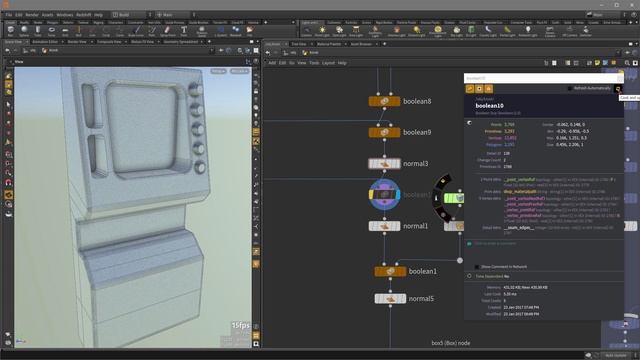This screenshot has width=640, height=360.
Task: Add a Point Light from shelf
Action: click(322, 31)
